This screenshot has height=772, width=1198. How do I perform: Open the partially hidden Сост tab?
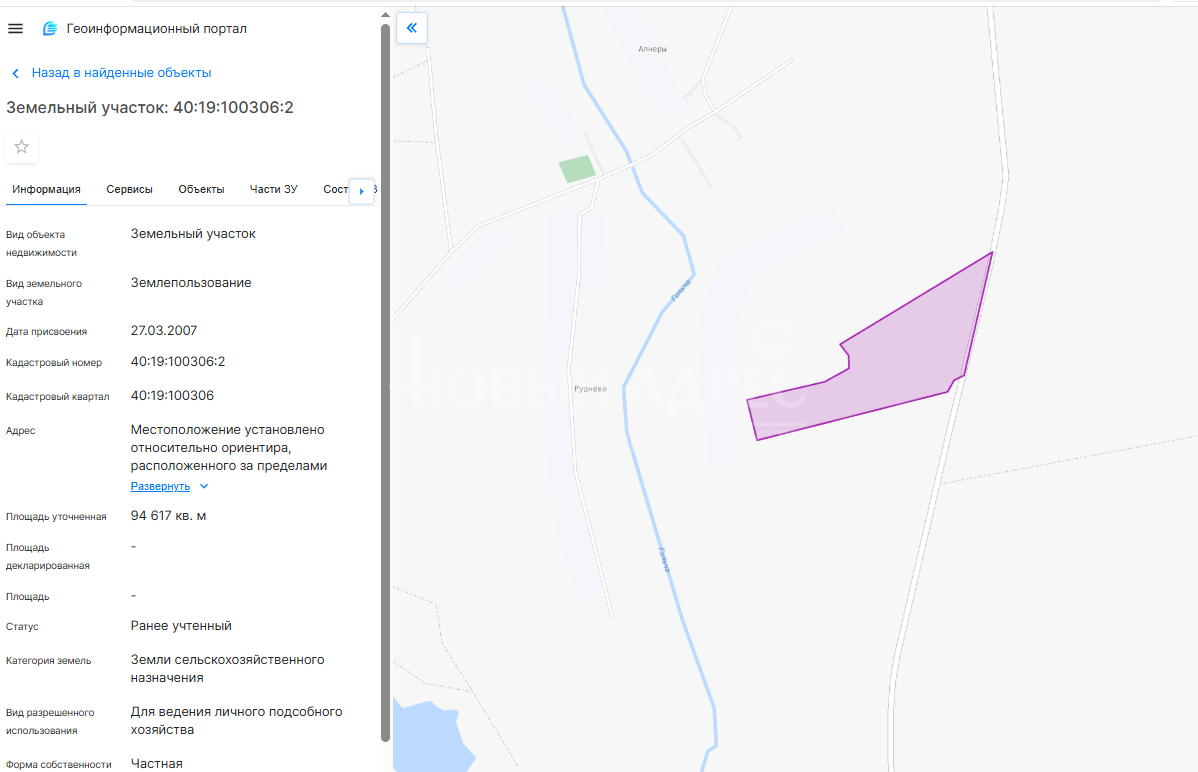pos(335,189)
